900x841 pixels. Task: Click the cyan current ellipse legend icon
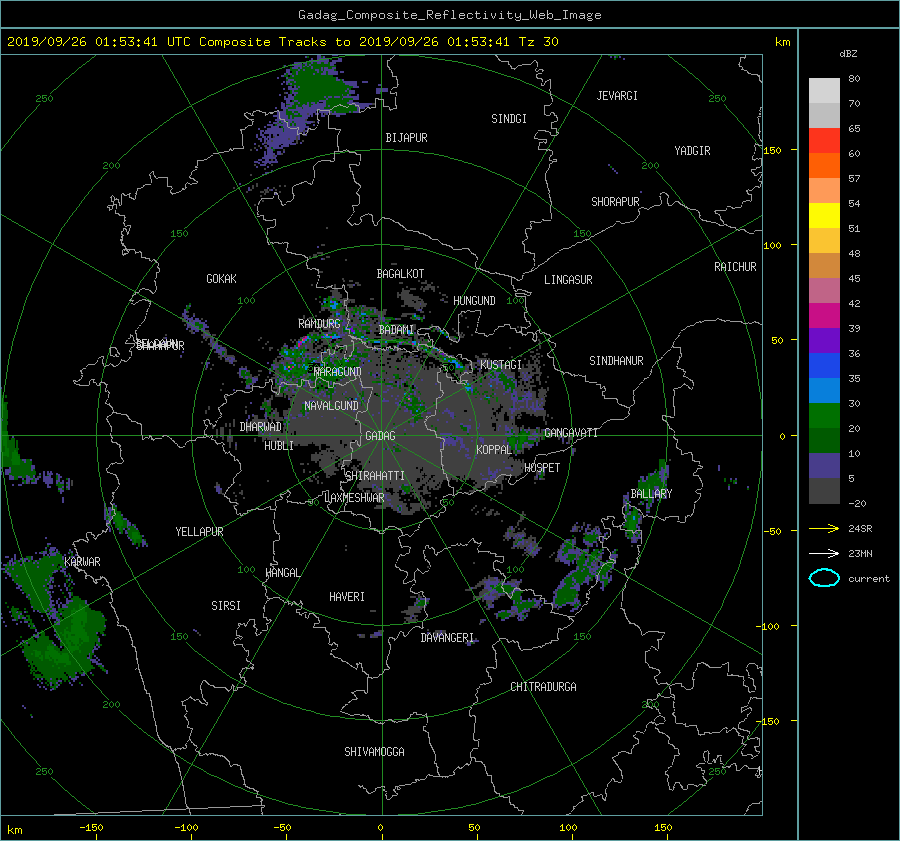[824, 578]
